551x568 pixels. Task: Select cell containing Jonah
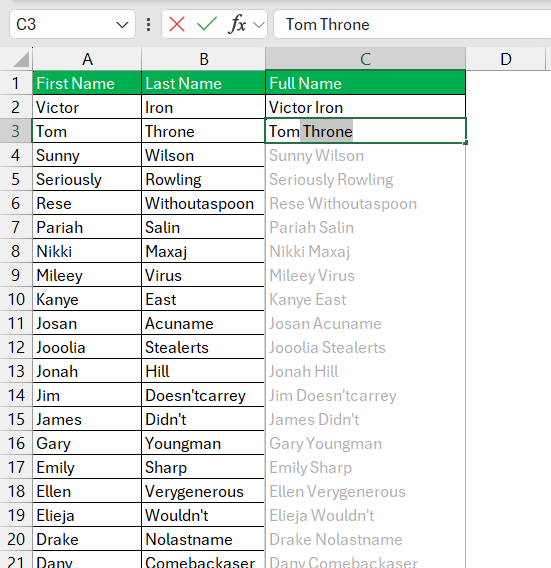[x=87, y=371]
